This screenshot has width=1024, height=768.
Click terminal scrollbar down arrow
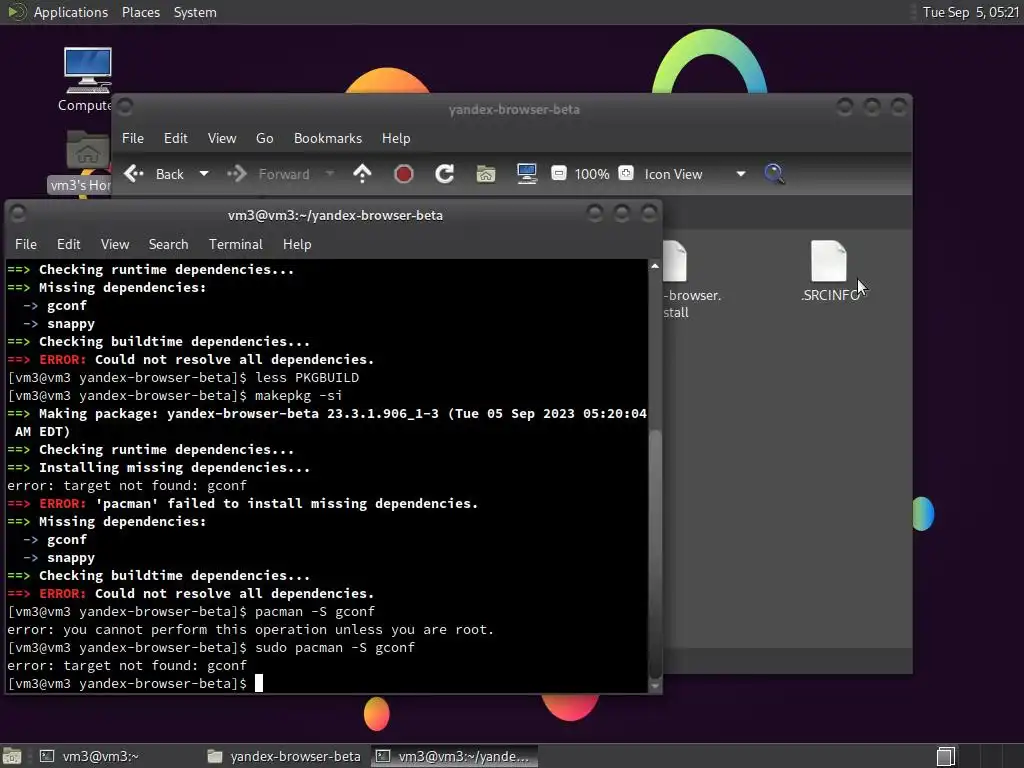[x=655, y=686]
